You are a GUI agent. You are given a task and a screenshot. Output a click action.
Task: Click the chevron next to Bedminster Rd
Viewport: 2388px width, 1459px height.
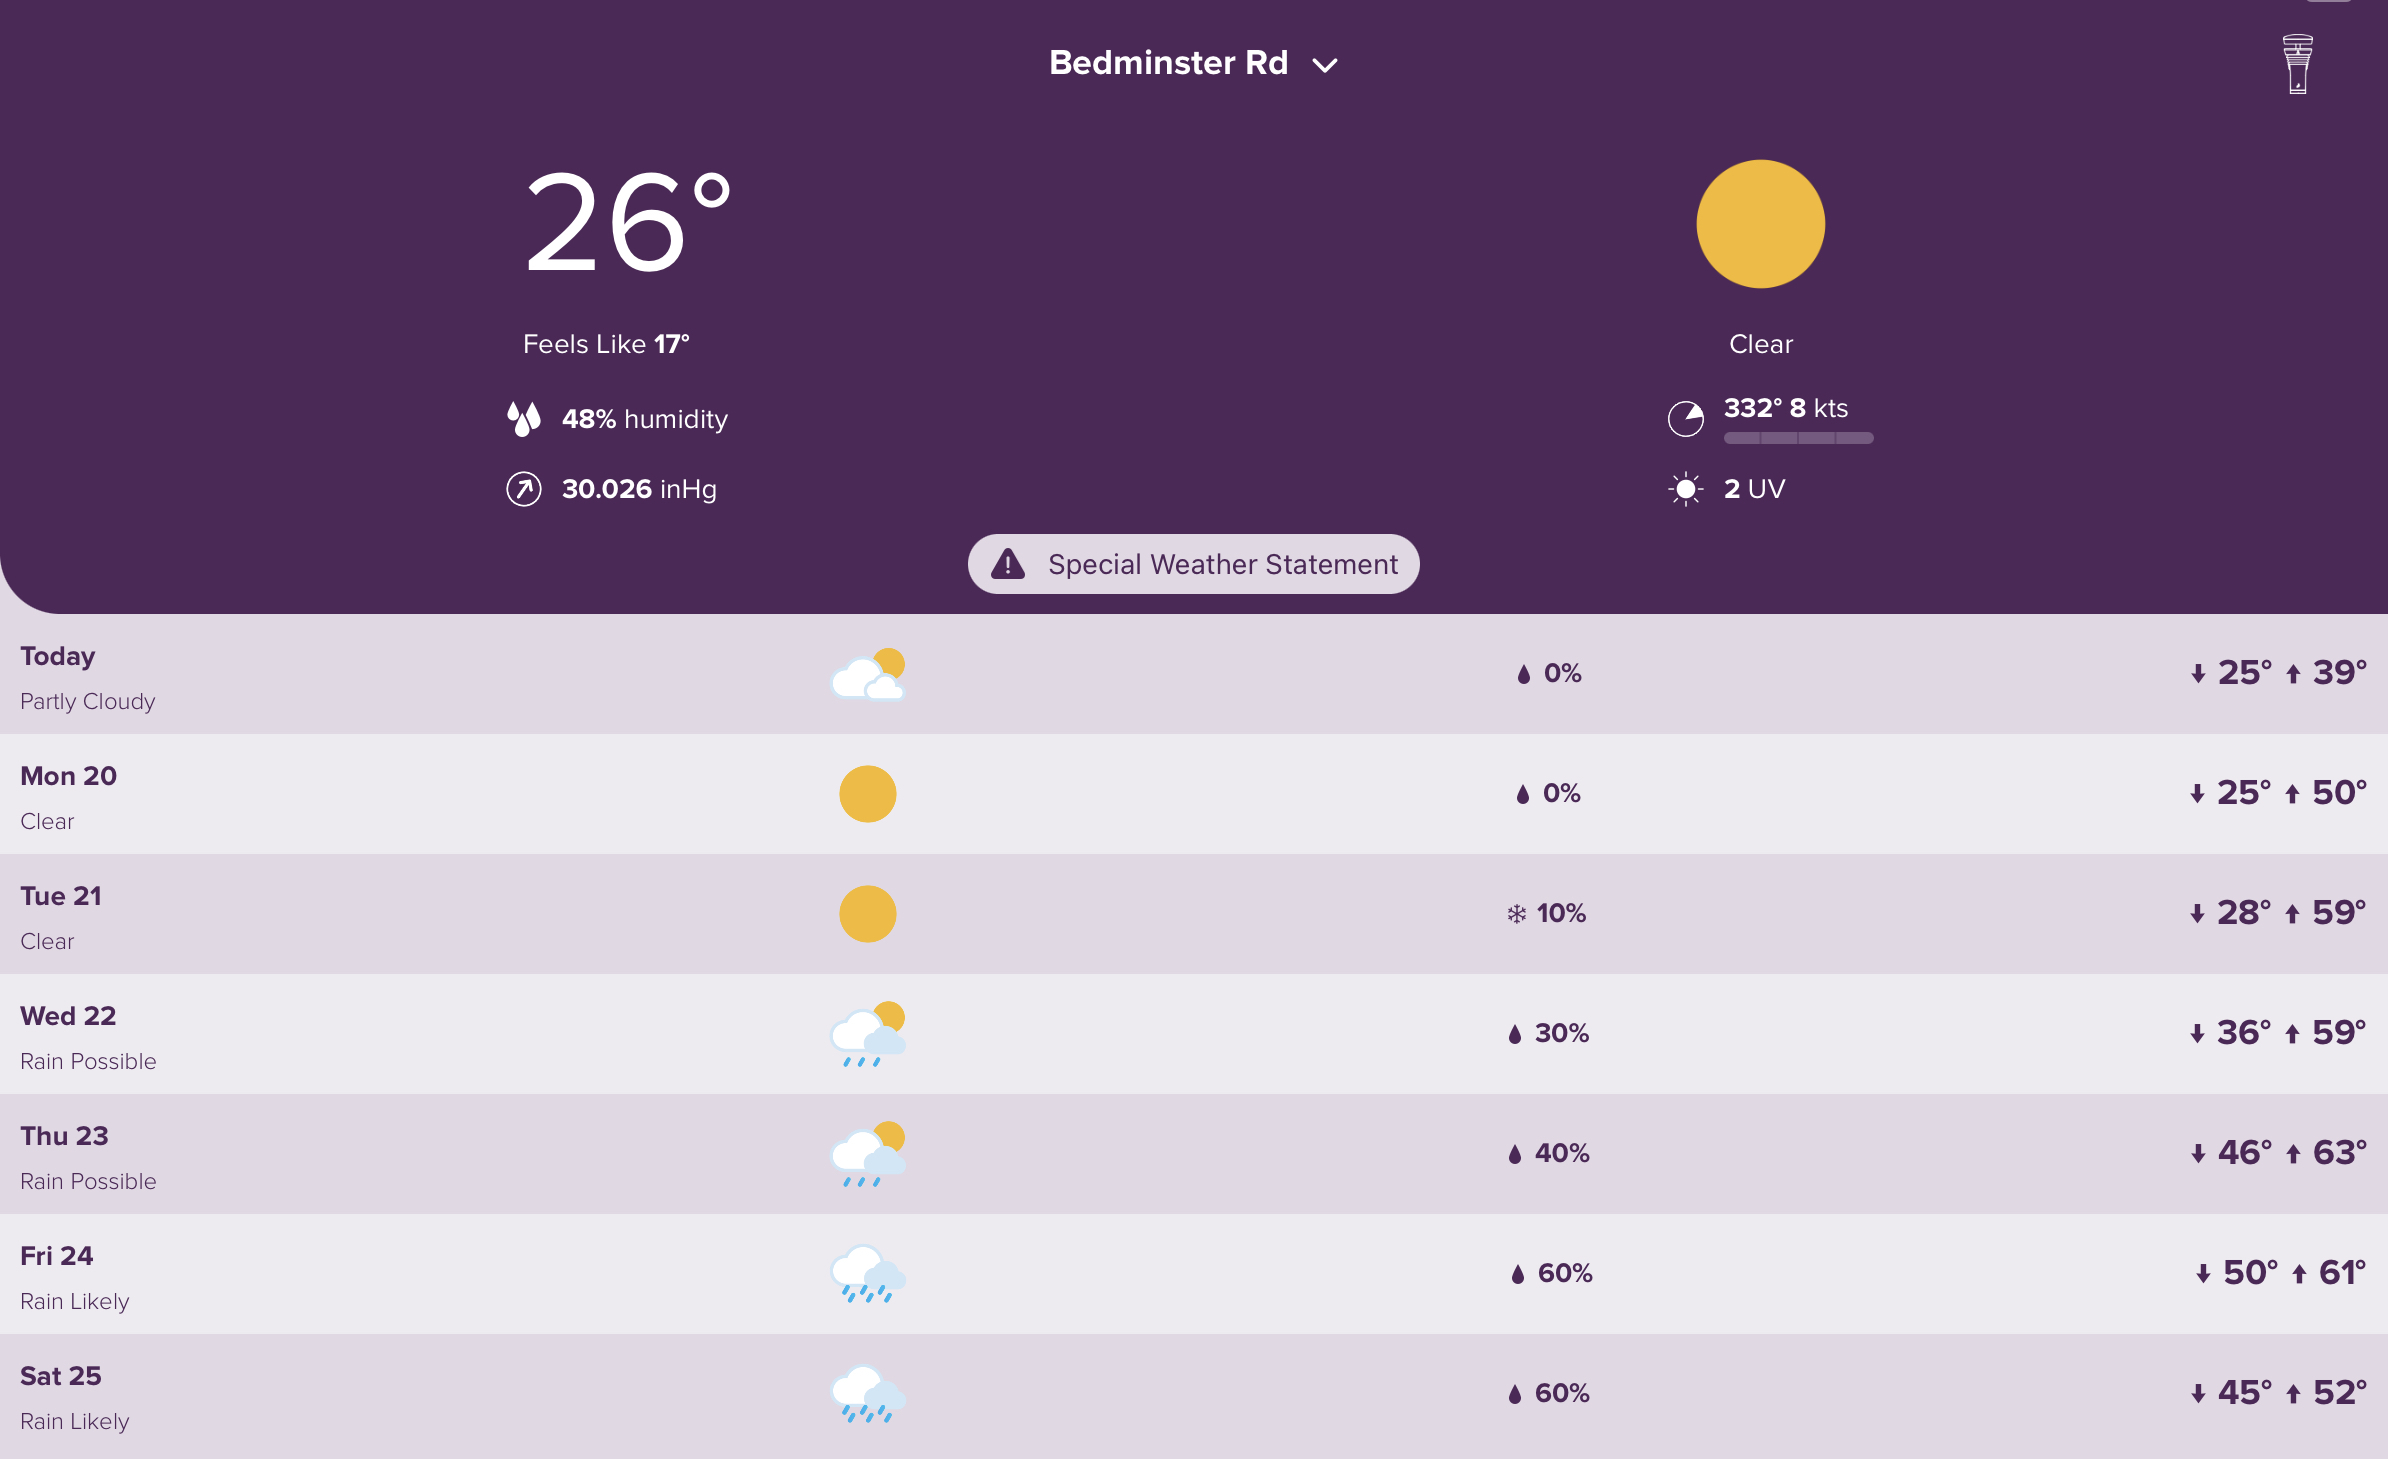[x=1325, y=66]
